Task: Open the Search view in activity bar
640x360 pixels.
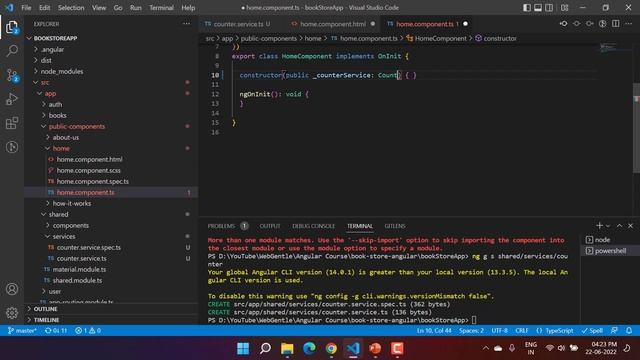Action: pyautogui.click(x=12, y=51)
